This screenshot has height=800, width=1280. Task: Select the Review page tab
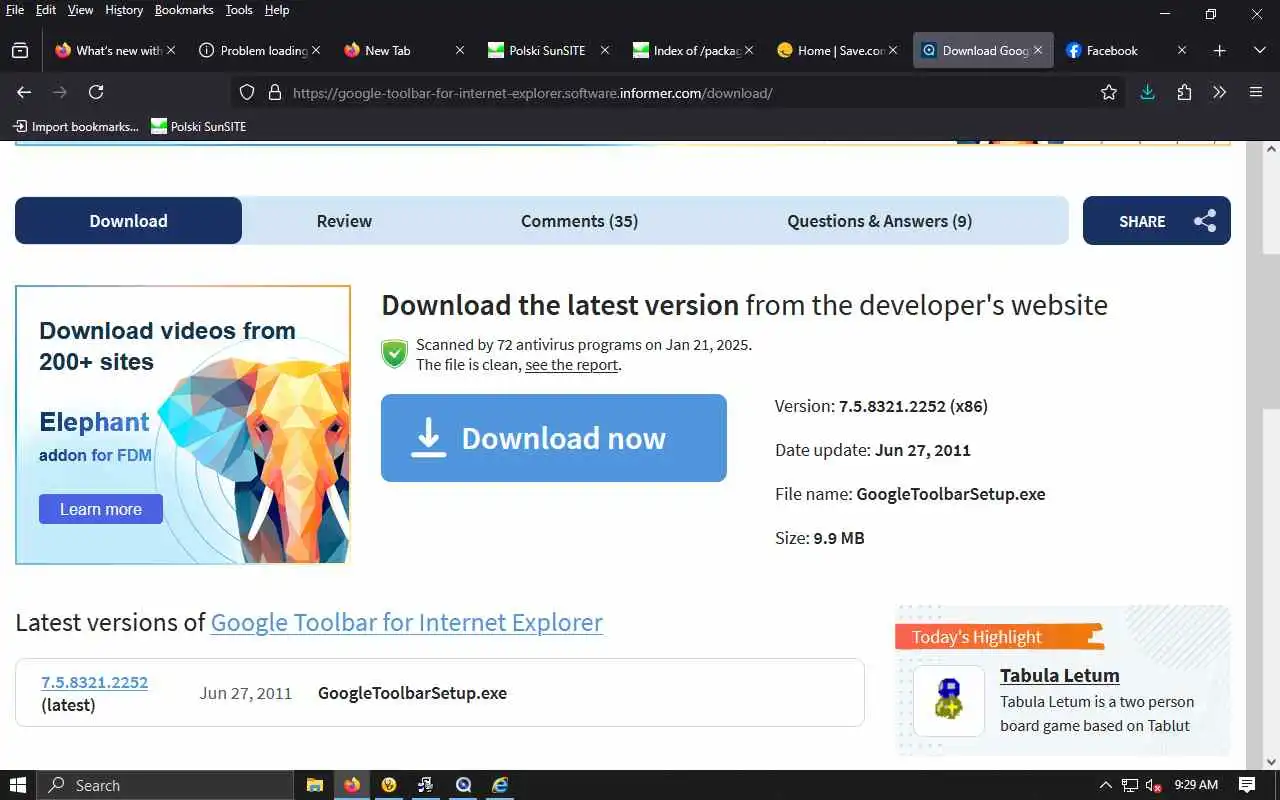click(344, 221)
